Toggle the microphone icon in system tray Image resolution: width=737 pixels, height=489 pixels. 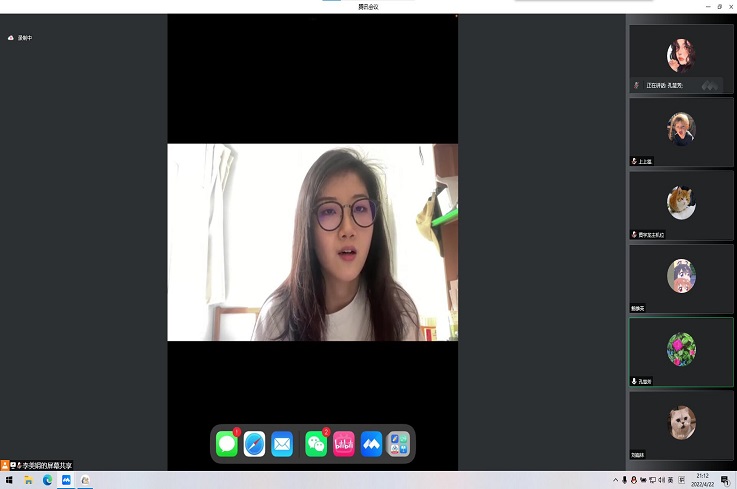(x=625, y=481)
